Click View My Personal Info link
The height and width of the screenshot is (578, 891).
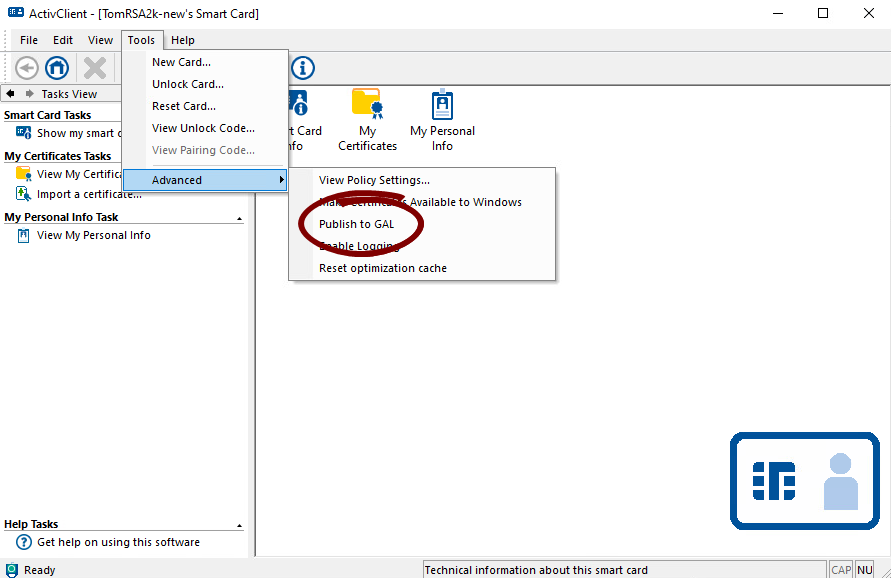(x=94, y=235)
